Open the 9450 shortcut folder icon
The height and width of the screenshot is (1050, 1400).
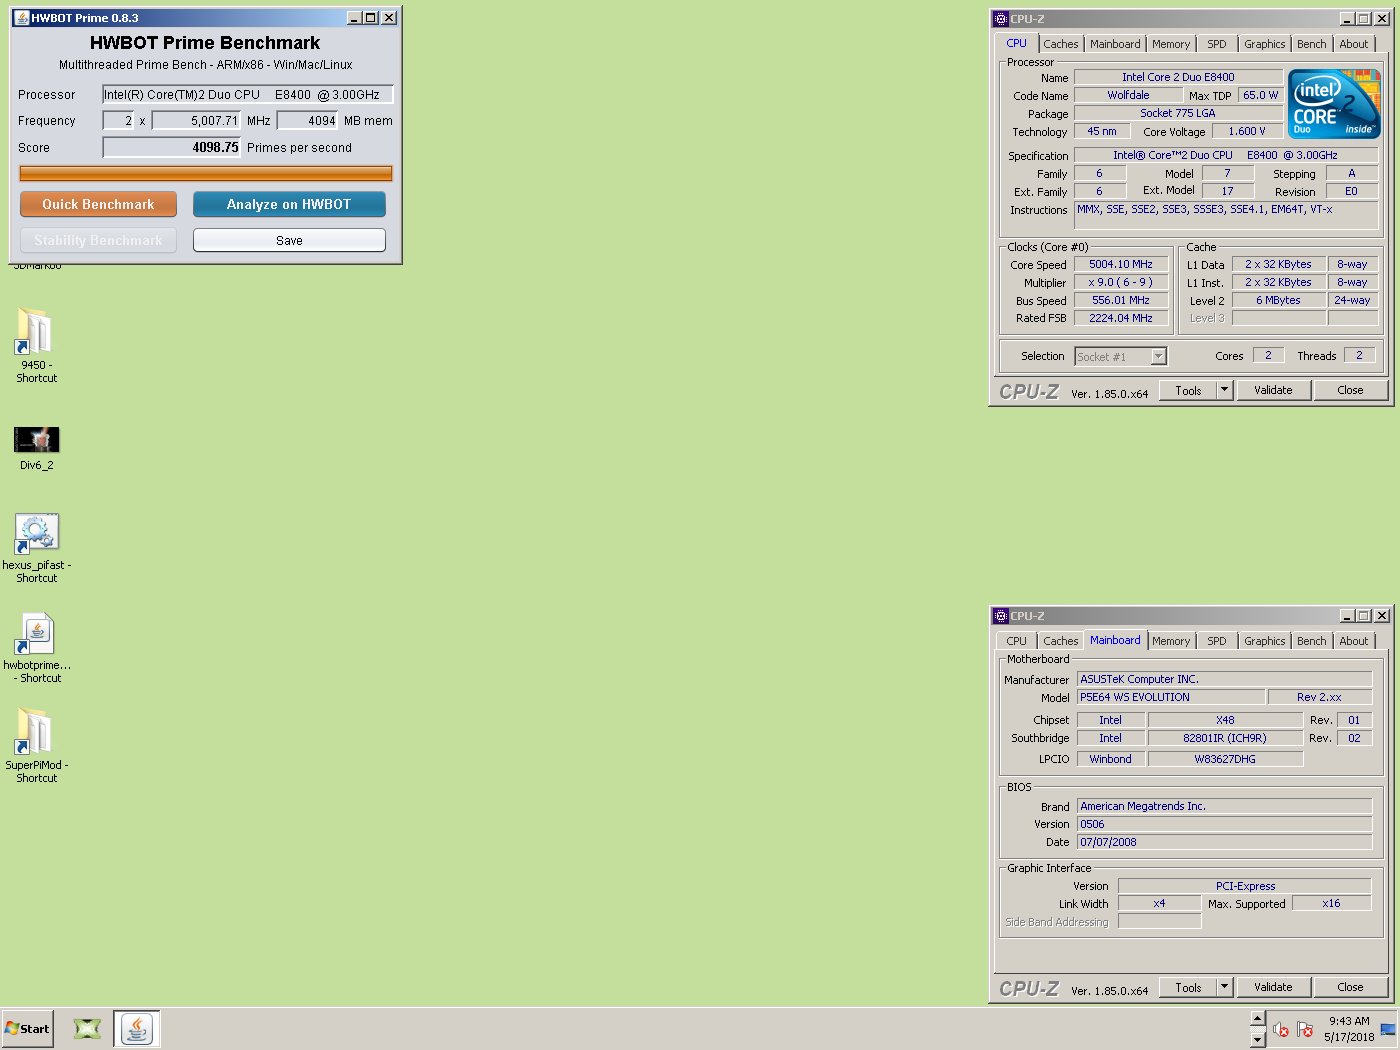tap(35, 331)
